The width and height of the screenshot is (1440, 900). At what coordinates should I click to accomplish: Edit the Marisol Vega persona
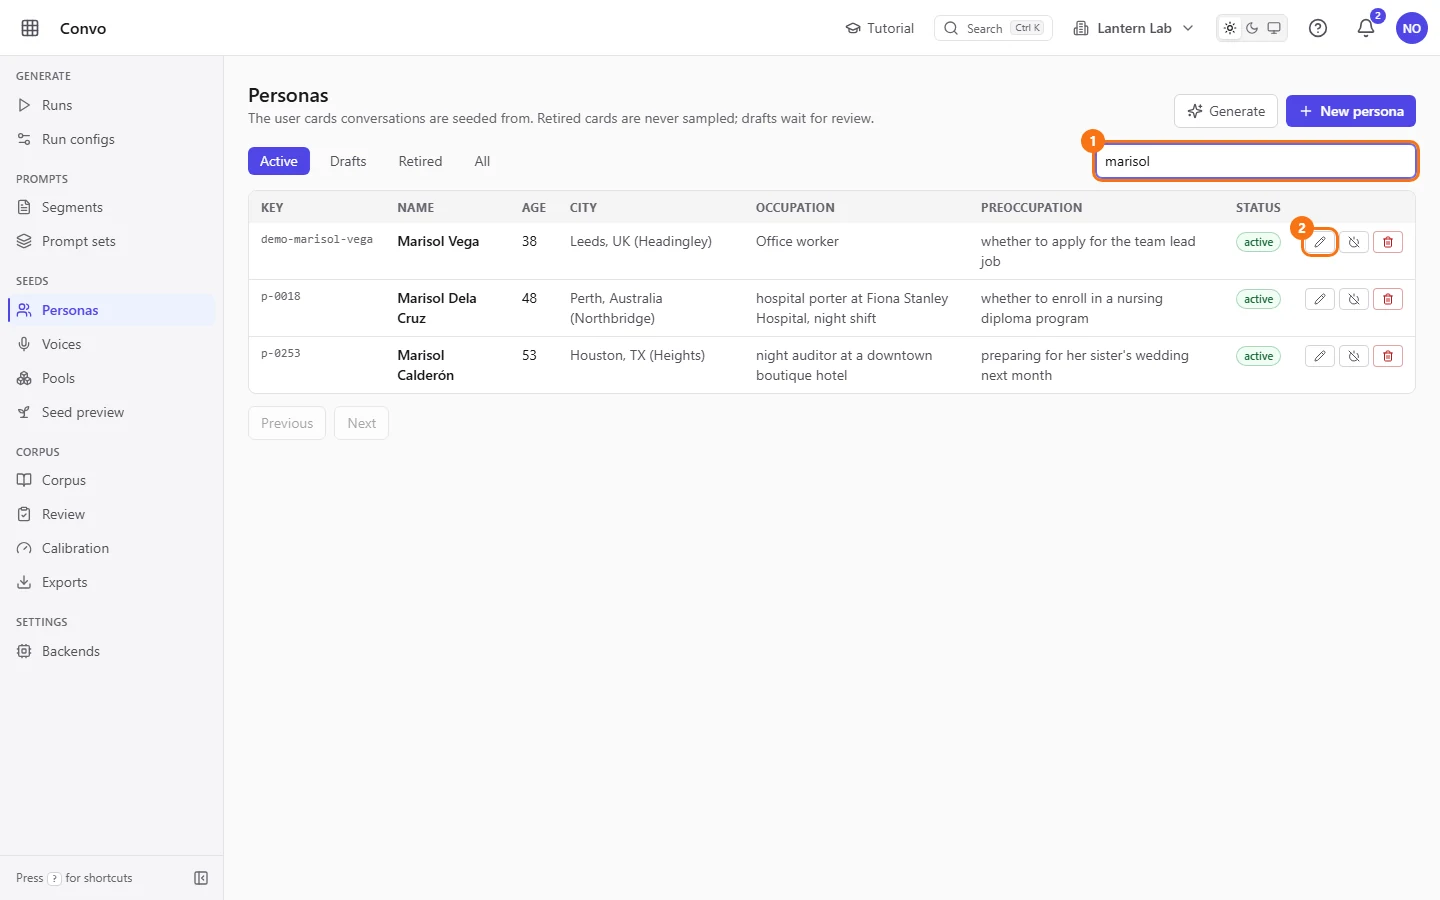point(1320,242)
